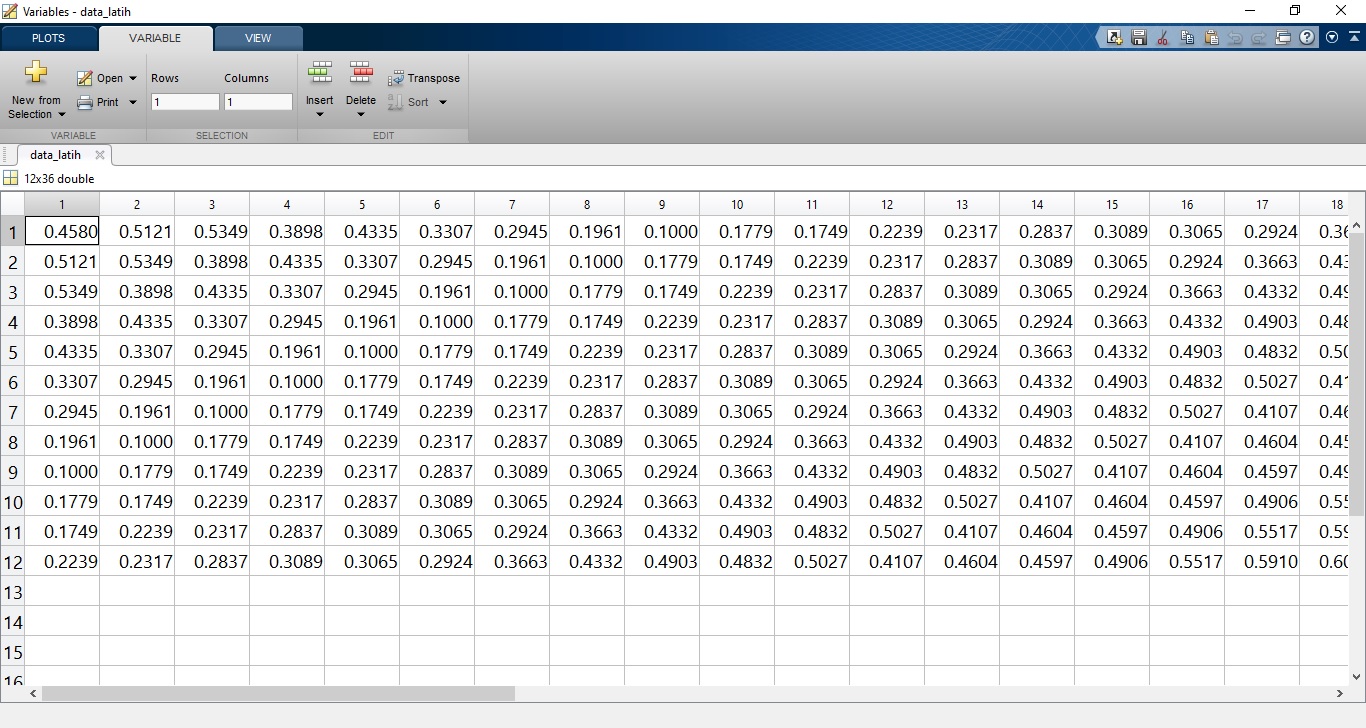Click the Switch Windows icon
Viewport: 1366px width, 728px height.
[x=1284, y=38]
